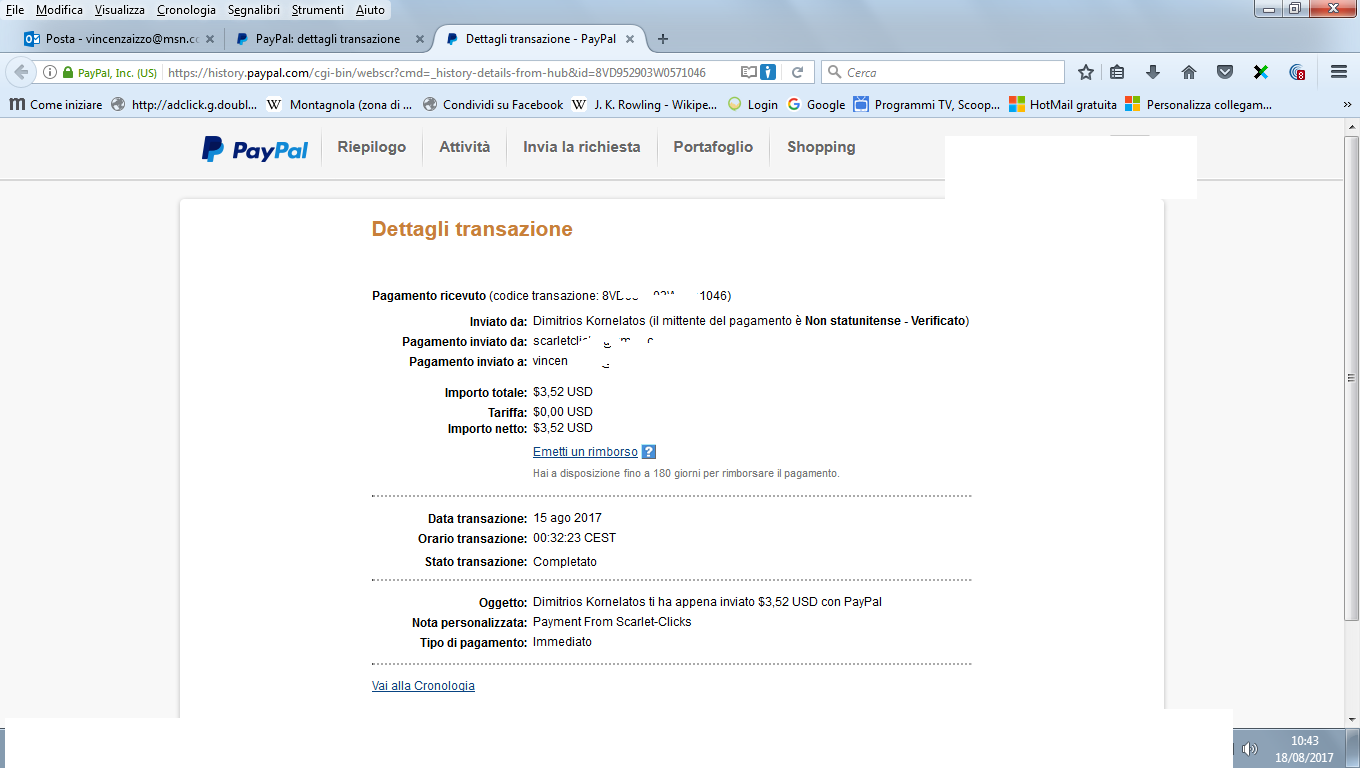Click the Cerca search field
Viewport: 1360px width, 768px height.
click(943, 72)
